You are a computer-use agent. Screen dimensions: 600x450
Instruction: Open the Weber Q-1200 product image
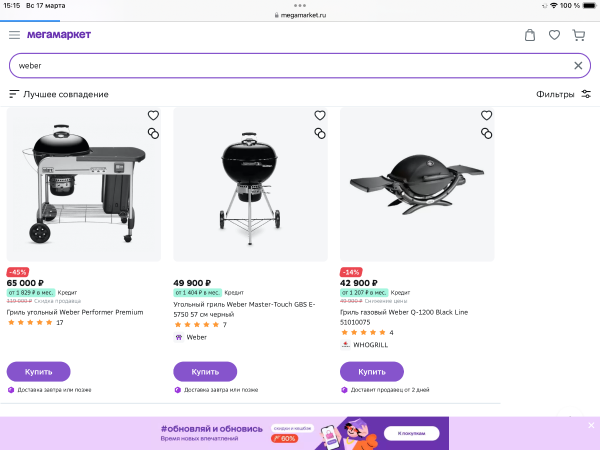click(416, 185)
